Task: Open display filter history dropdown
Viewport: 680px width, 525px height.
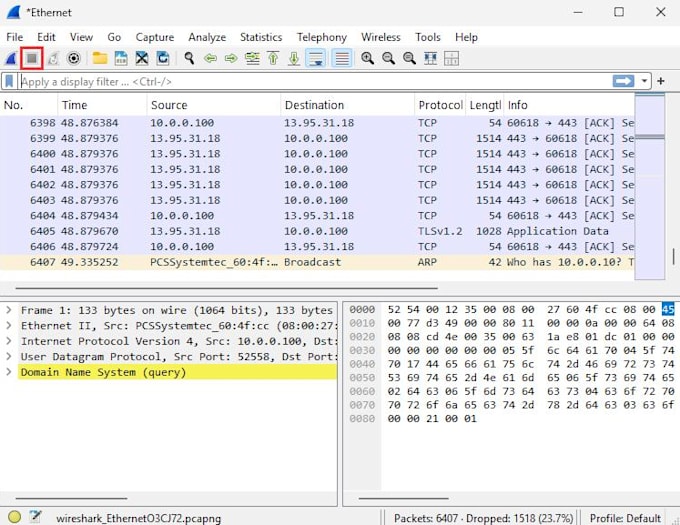Action: (644, 81)
